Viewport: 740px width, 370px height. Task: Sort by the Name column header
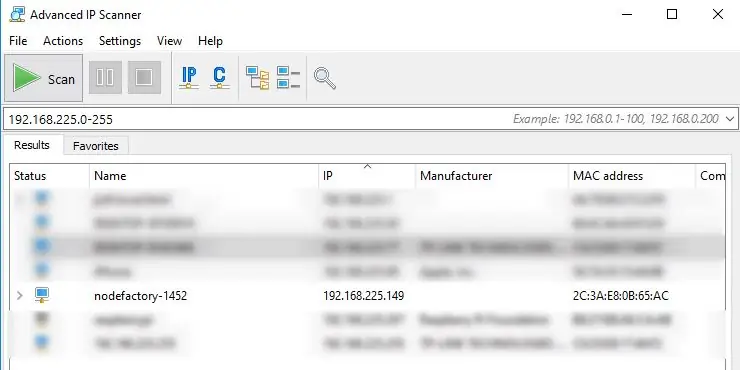tap(204, 176)
